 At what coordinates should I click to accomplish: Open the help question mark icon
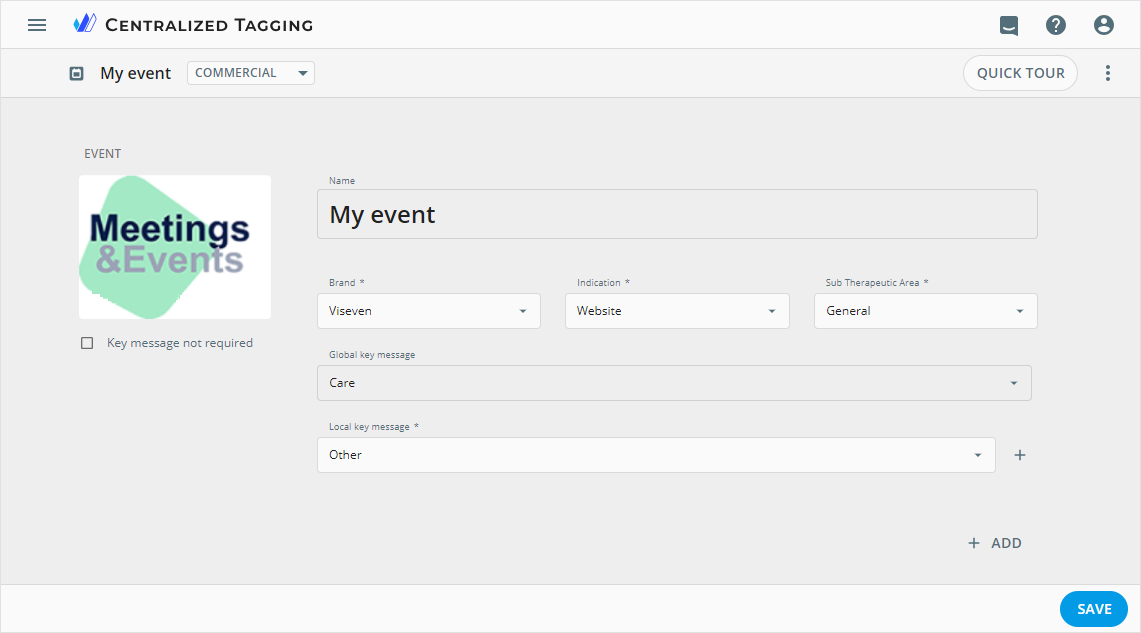coord(1056,25)
